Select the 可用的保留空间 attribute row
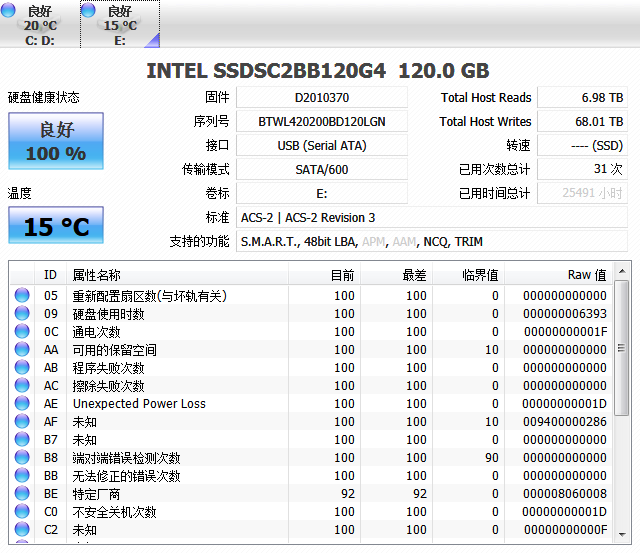The width and height of the screenshot is (640, 553). click(x=311, y=349)
